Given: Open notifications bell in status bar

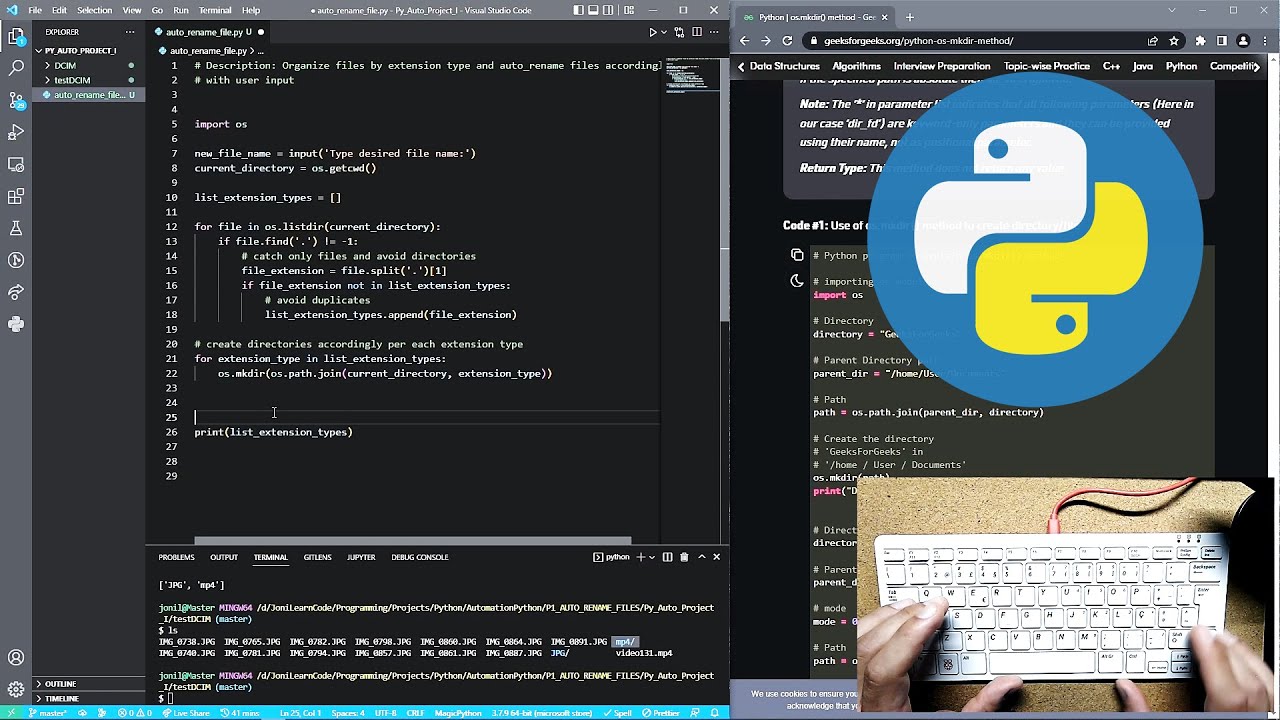Looking at the screenshot, I should [714, 713].
